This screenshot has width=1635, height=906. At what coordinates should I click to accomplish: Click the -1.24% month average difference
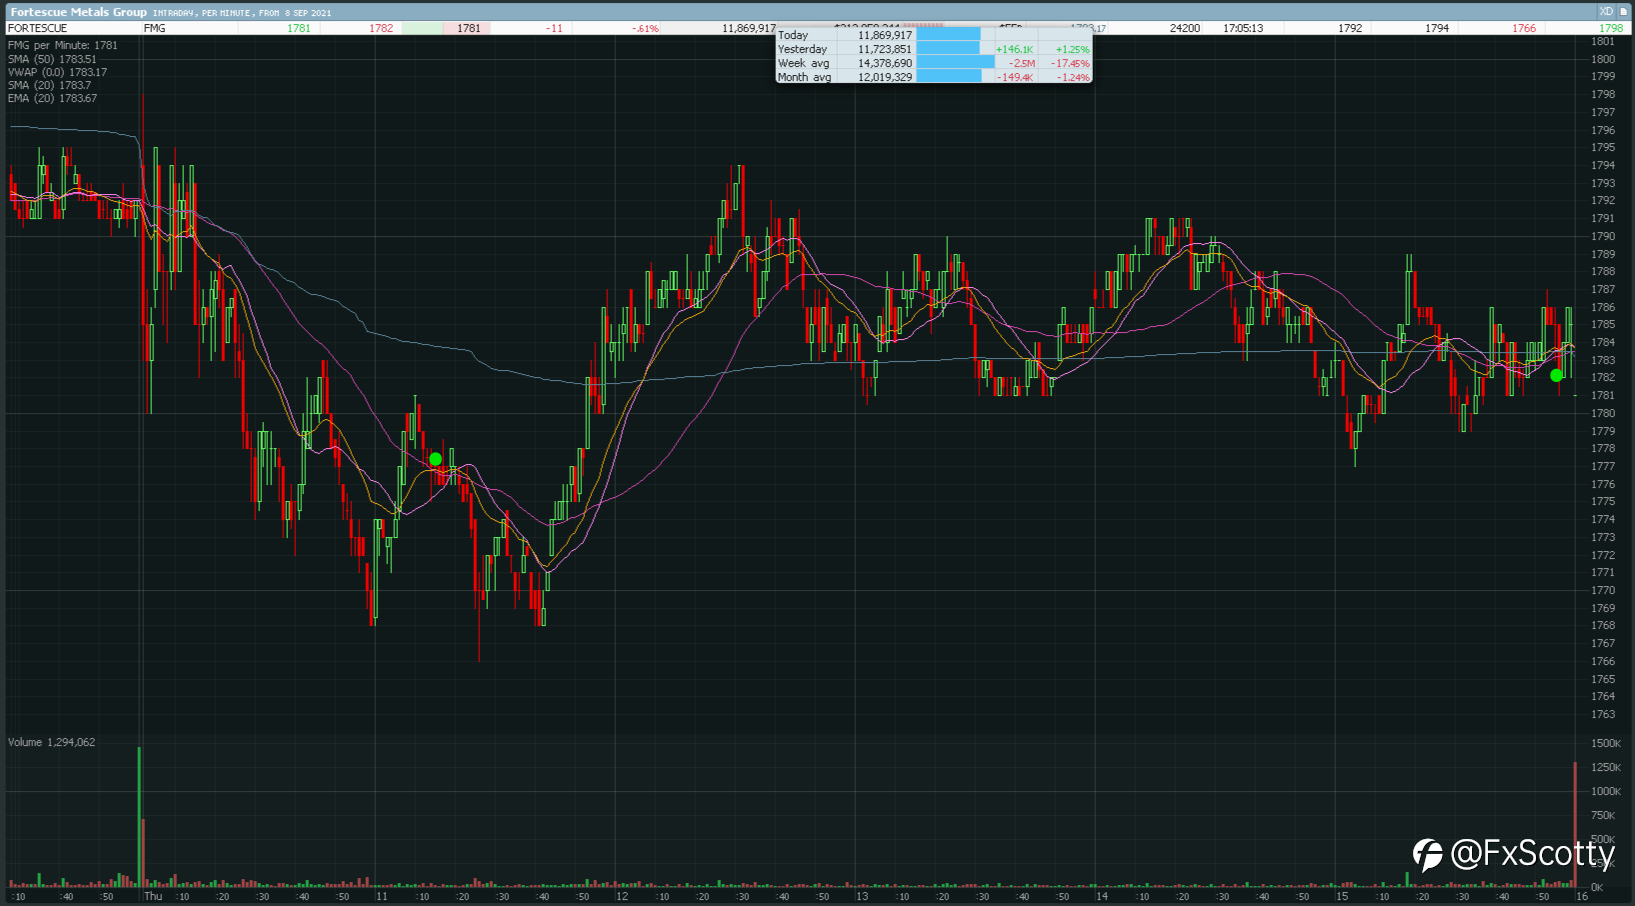point(1073,77)
